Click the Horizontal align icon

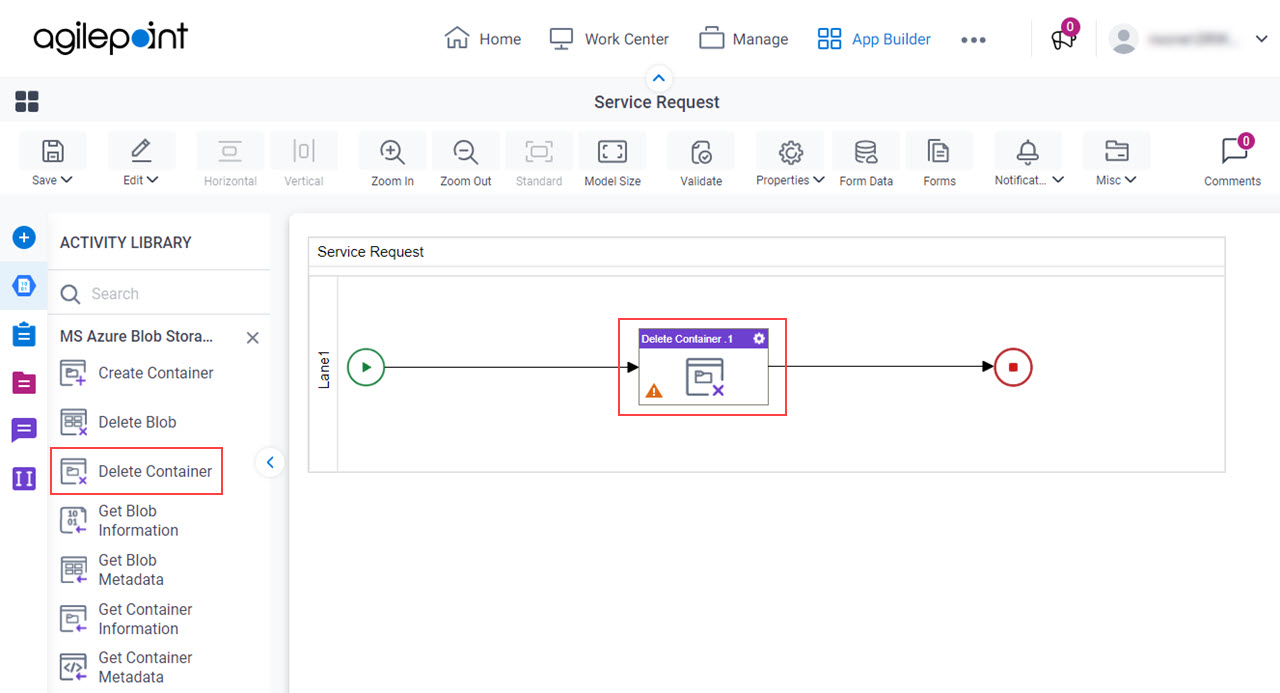(230, 151)
